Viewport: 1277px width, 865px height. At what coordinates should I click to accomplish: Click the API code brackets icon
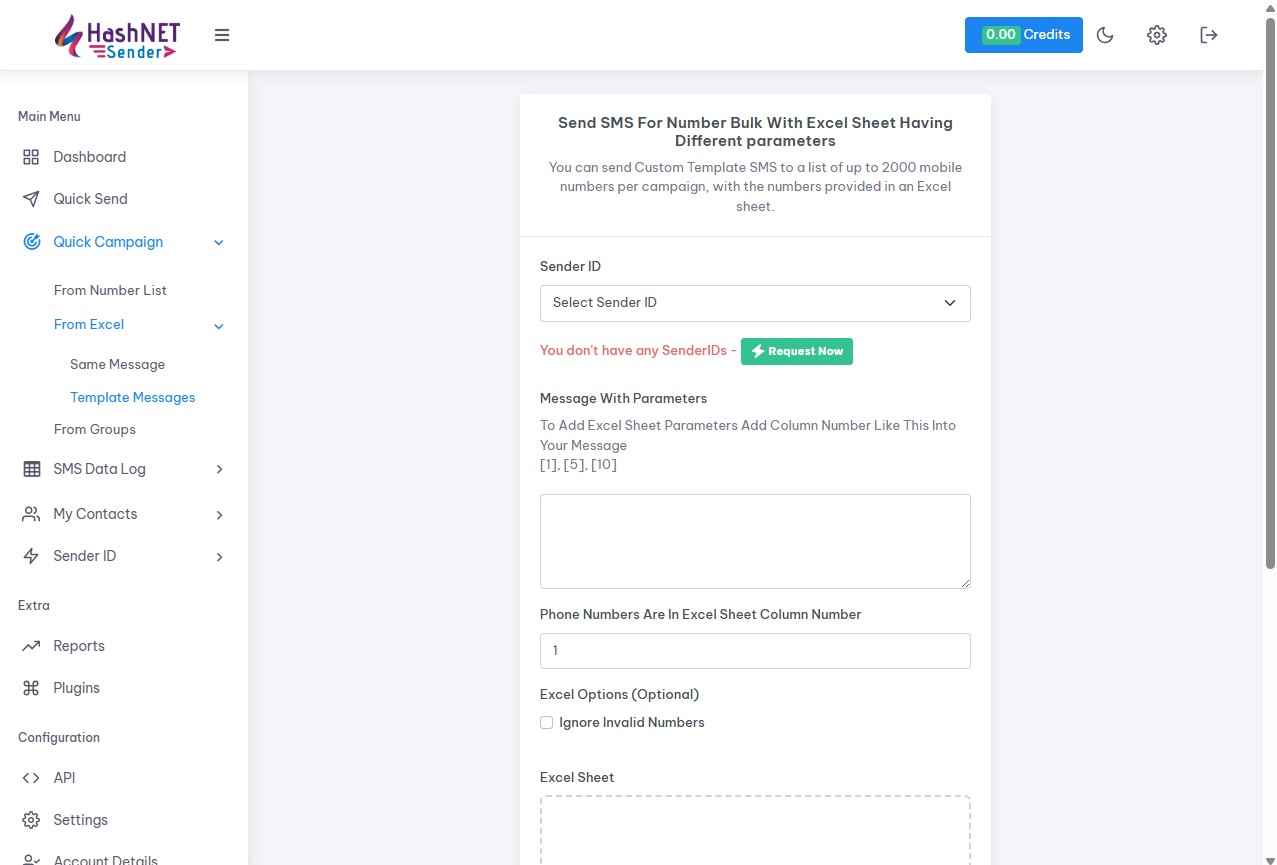coord(31,778)
